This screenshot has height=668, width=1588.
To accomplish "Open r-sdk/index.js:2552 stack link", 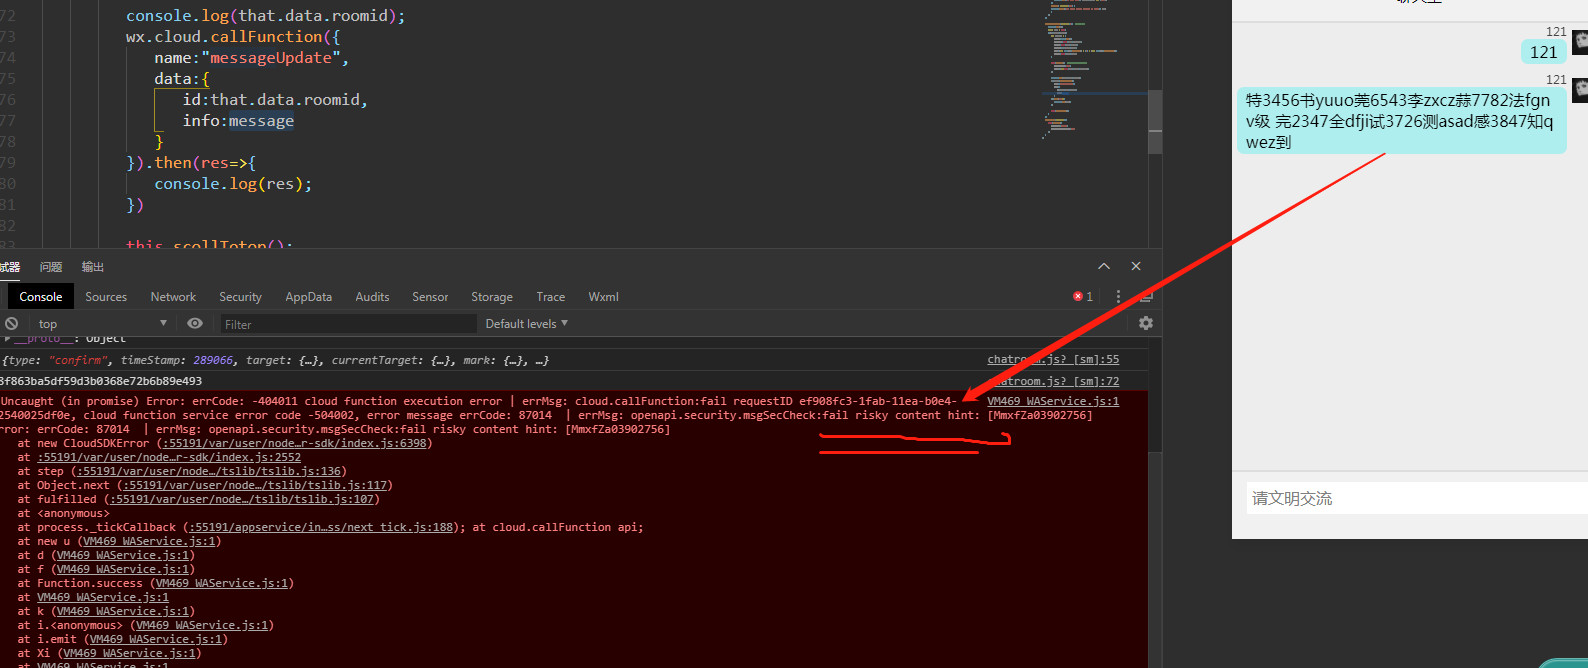I will (169, 457).
